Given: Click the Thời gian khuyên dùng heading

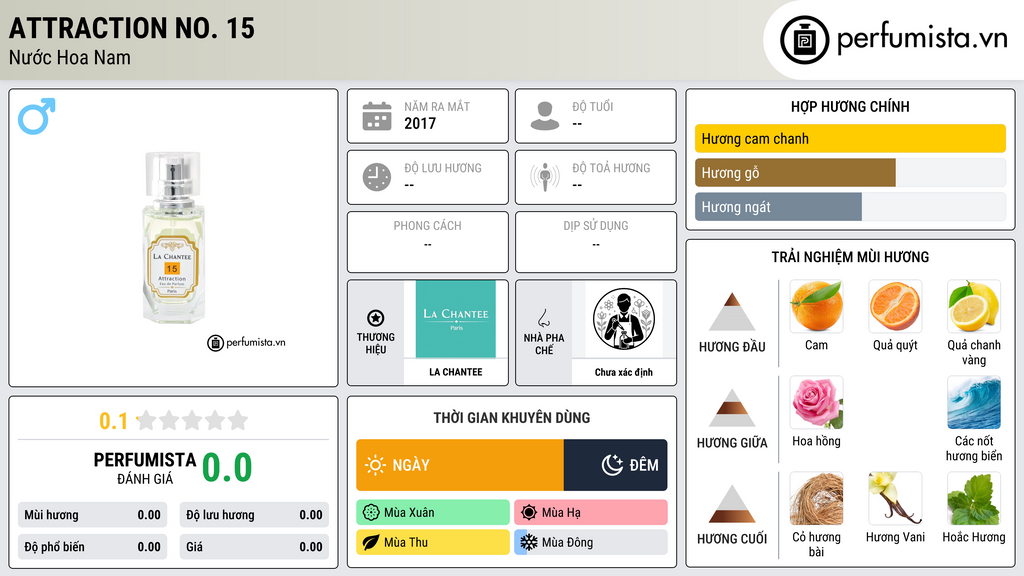Looking at the screenshot, I should click(x=512, y=417).
